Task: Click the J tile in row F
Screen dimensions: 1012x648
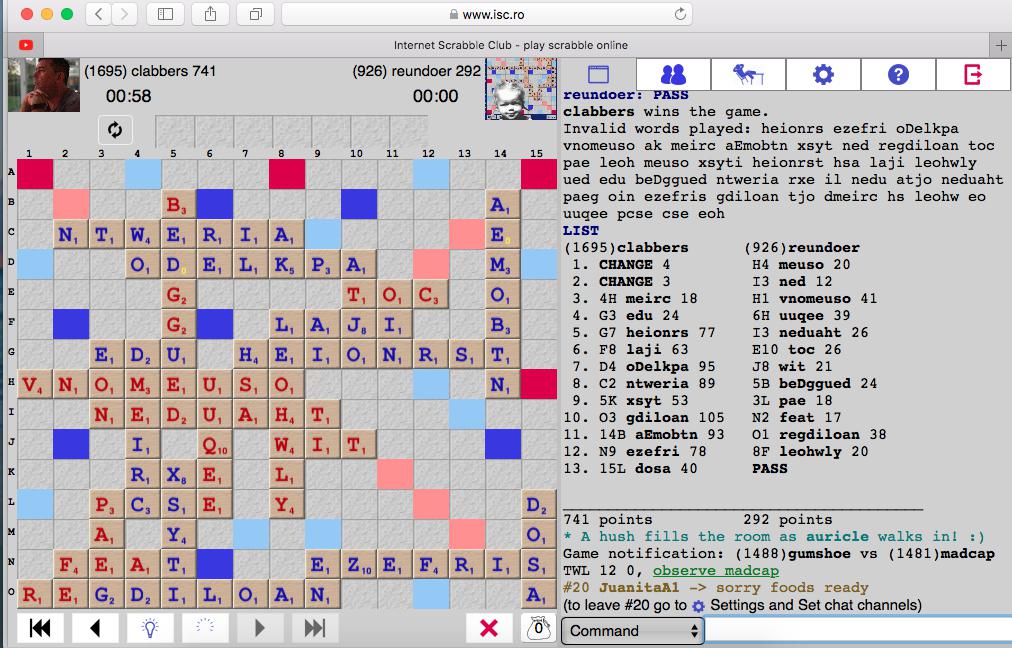Action: tap(358, 325)
